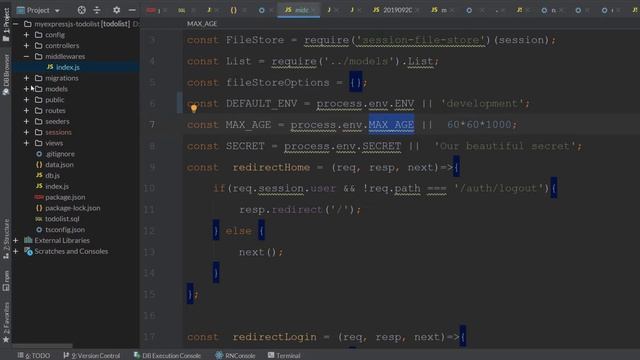Expand the models folder
640x360 pixels.
27,89
